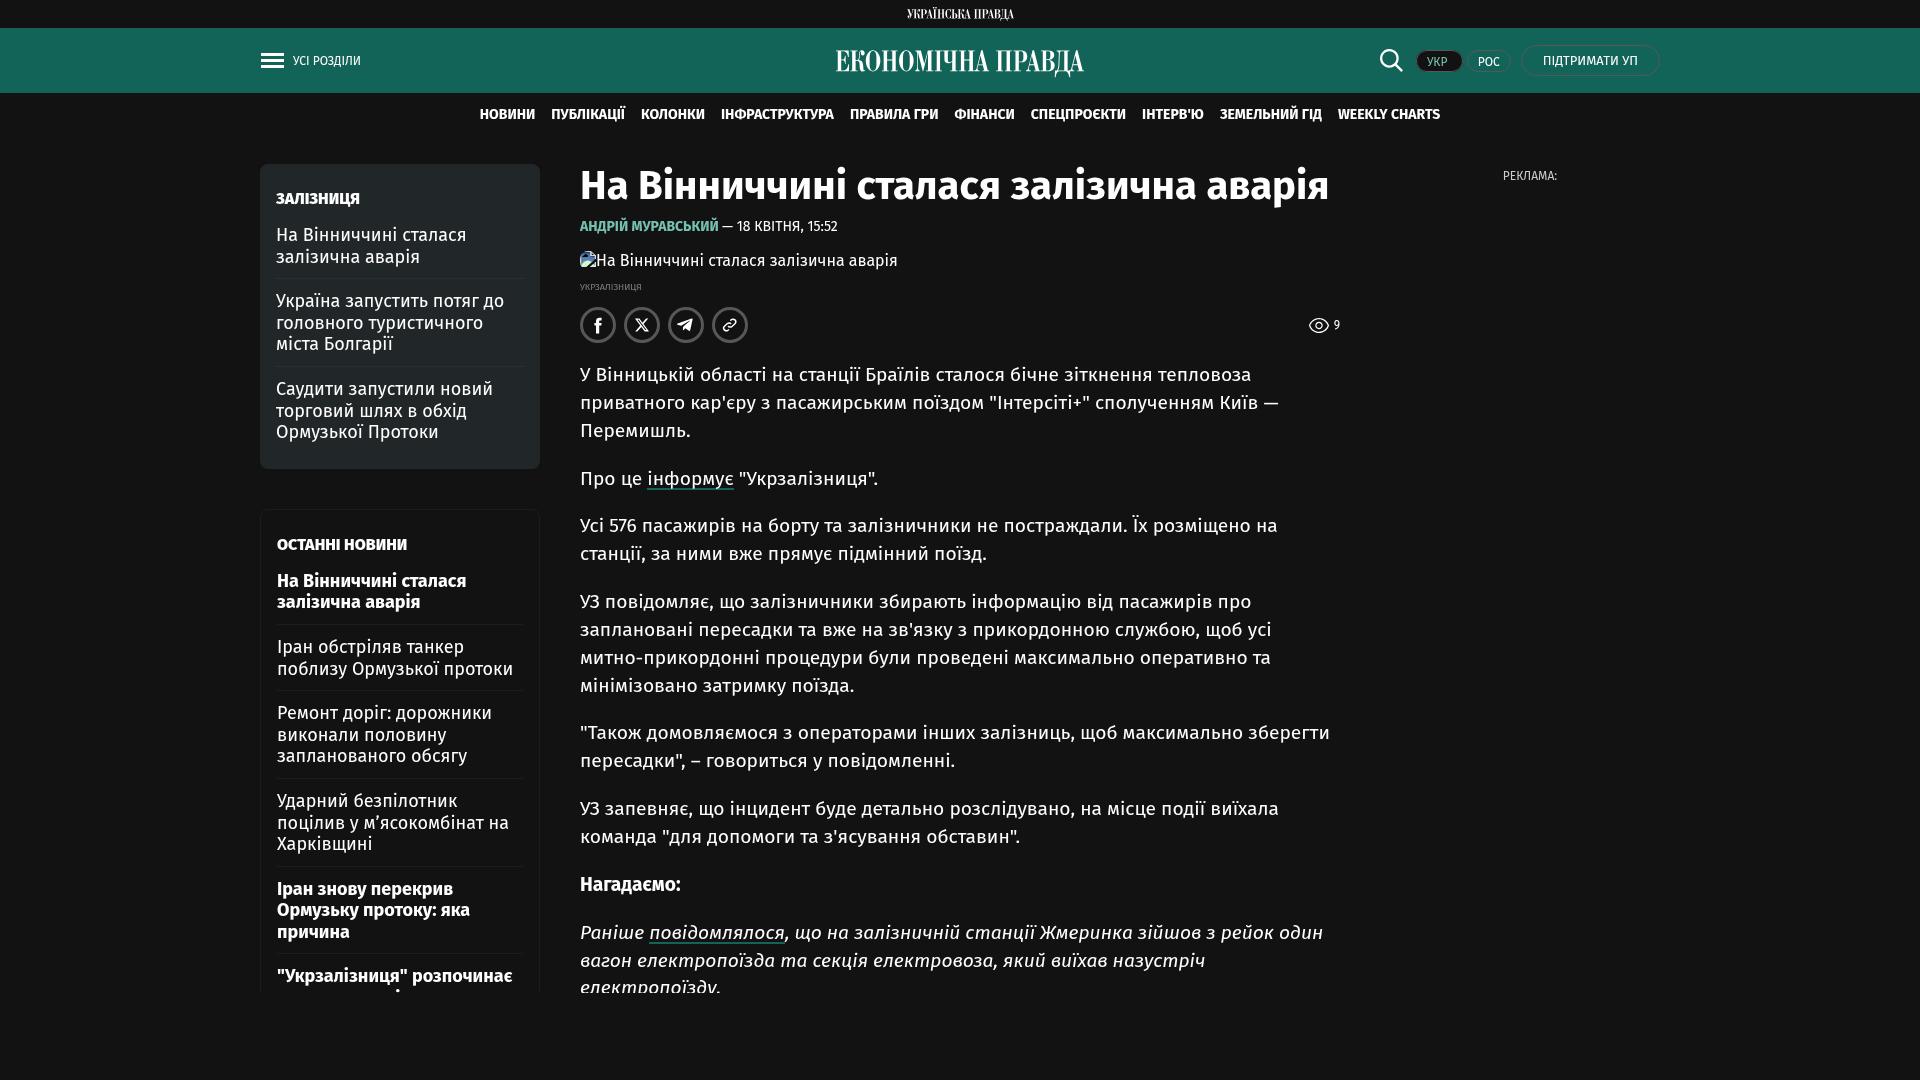
Task: Share article via Telegram
Action: [686, 325]
